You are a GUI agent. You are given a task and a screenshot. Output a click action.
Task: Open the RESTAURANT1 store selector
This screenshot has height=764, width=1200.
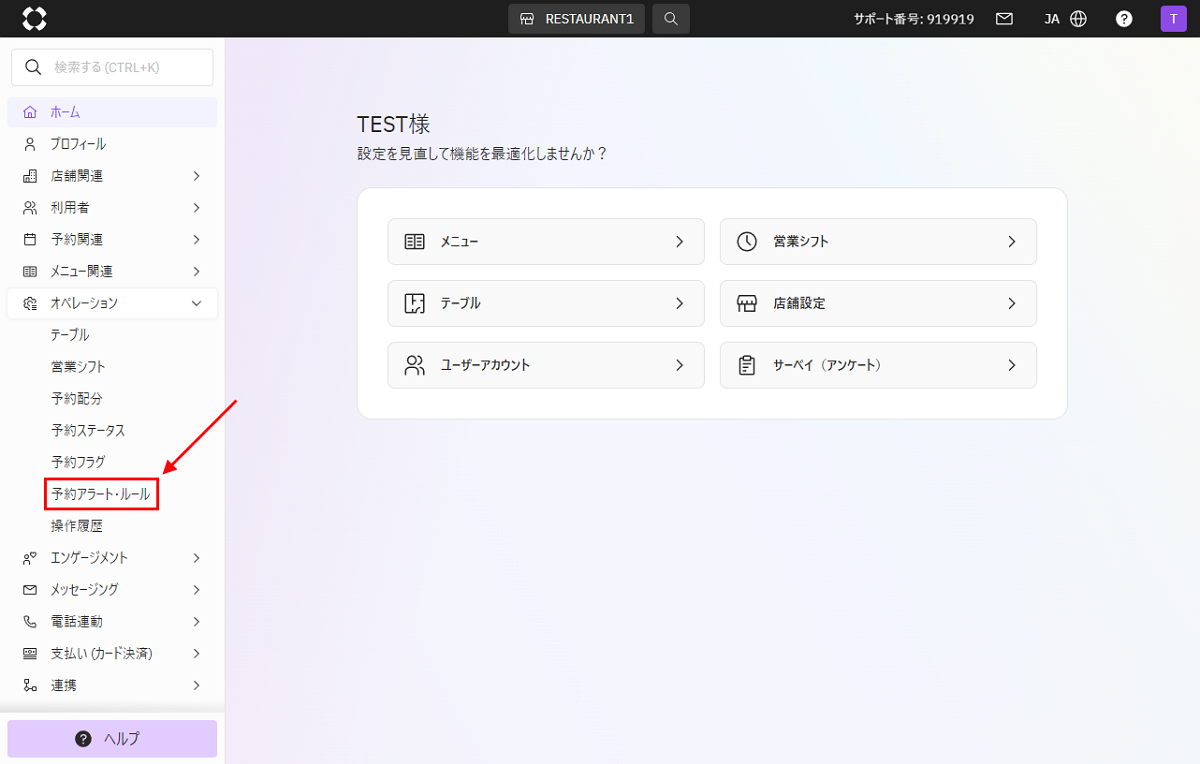[x=577, y=19]
